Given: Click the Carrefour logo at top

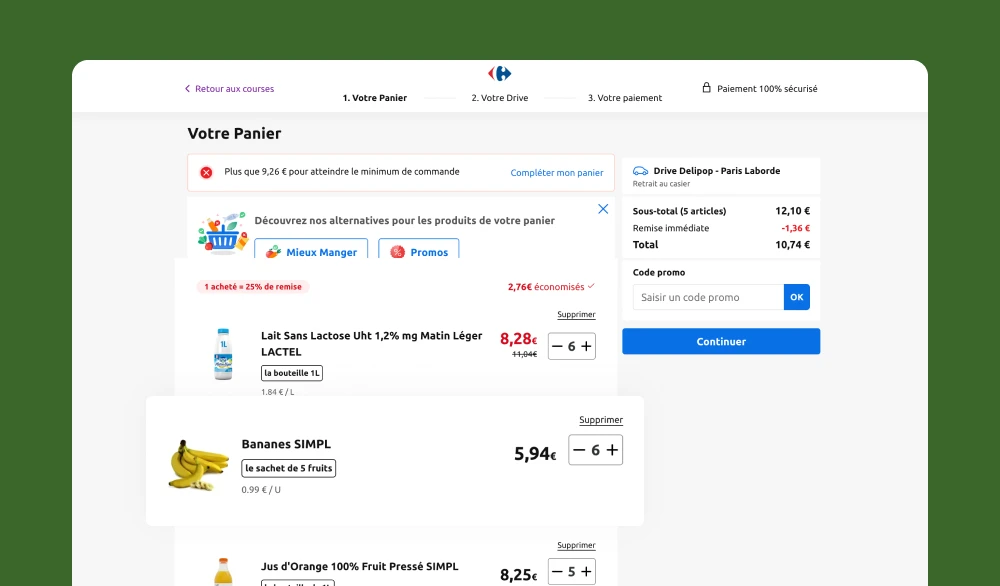Looking at the screenshot, I should point(500,73).
